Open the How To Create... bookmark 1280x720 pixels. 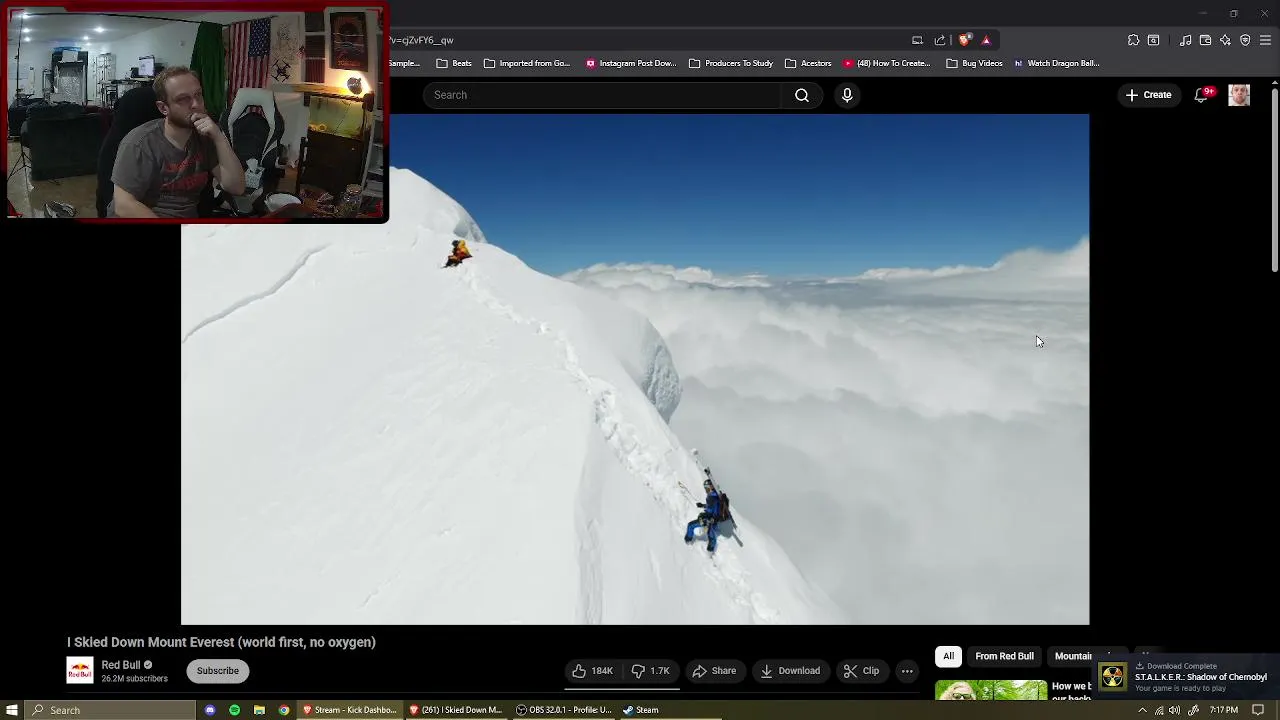[887, 63]
